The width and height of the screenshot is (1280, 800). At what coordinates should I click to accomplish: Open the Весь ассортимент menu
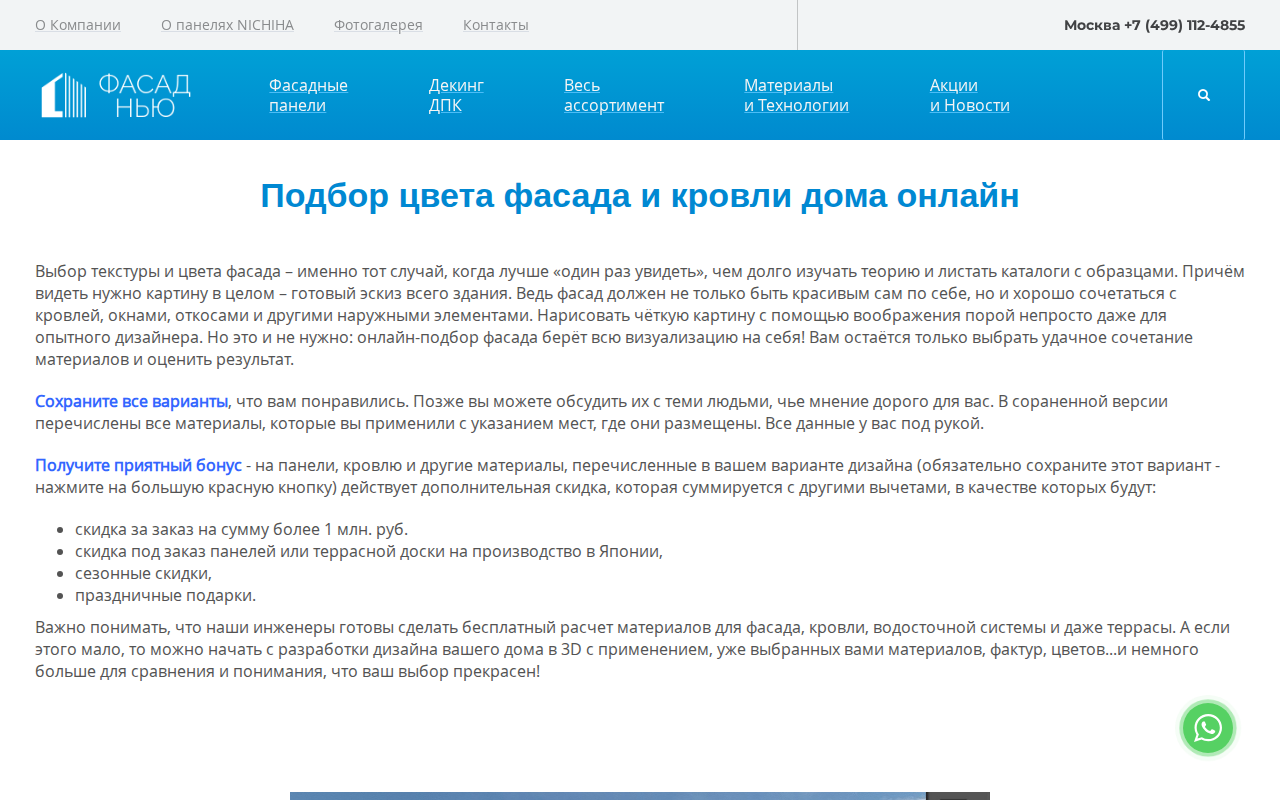point(614,95)
